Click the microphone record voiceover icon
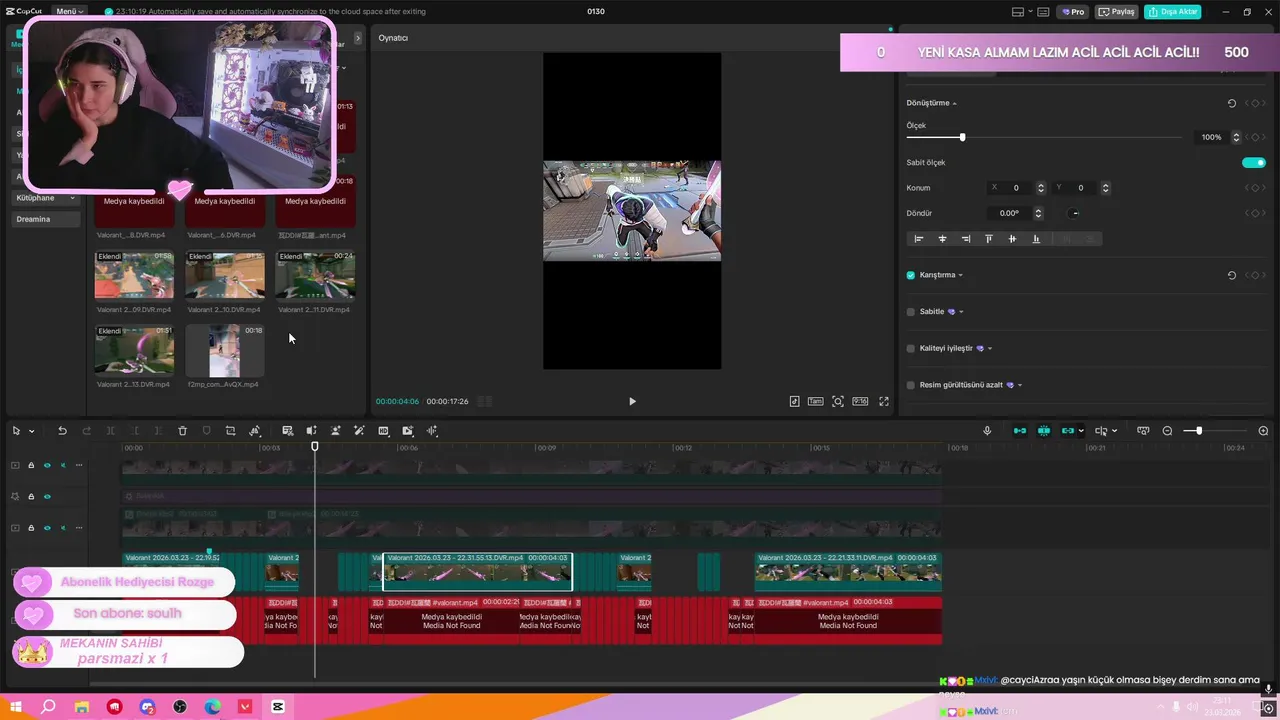The width and height of the screenshot is (1280, 720). pyautogui.click(x=987, y=431)
